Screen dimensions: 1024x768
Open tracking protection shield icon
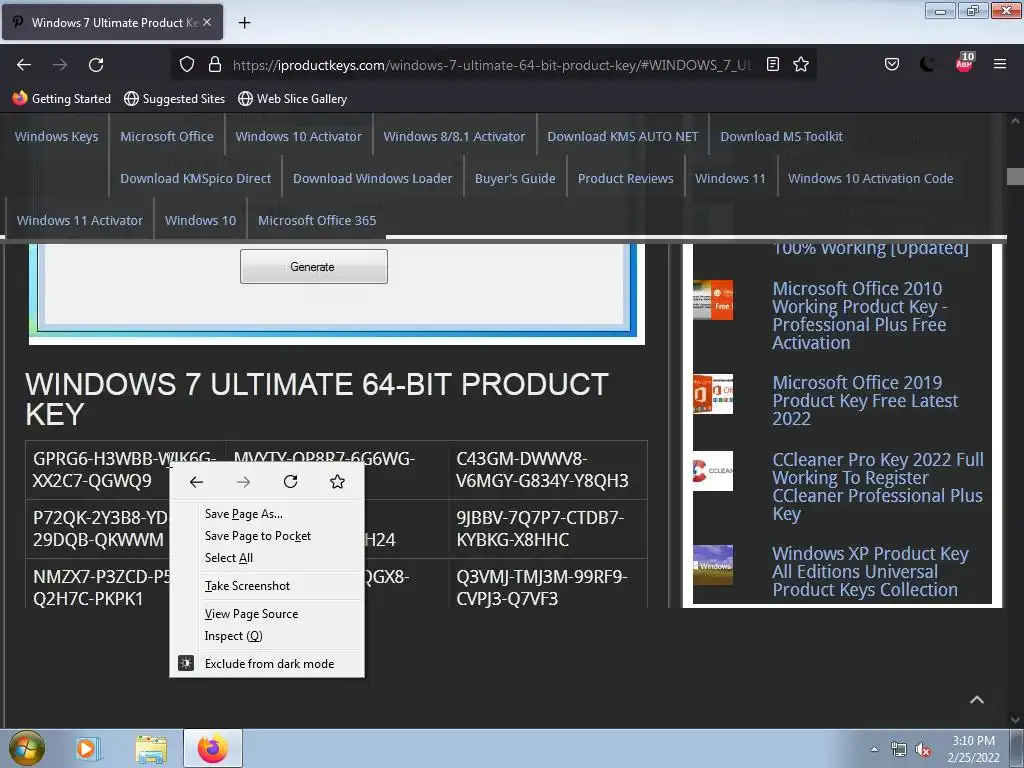pos(187,65)
